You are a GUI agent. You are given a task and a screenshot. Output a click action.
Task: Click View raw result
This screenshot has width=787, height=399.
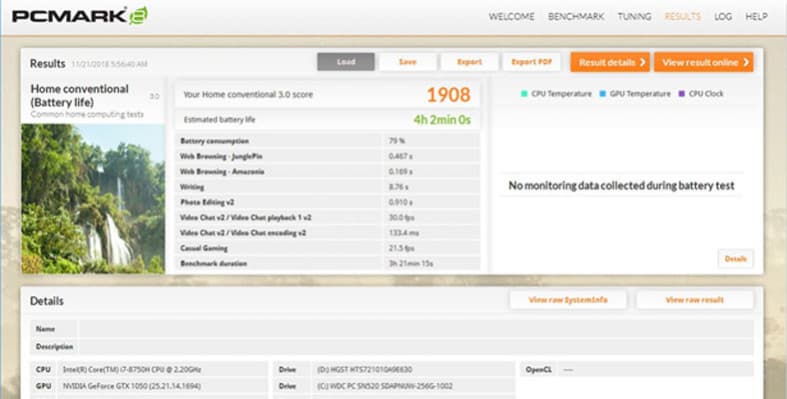tap(695, 300)
